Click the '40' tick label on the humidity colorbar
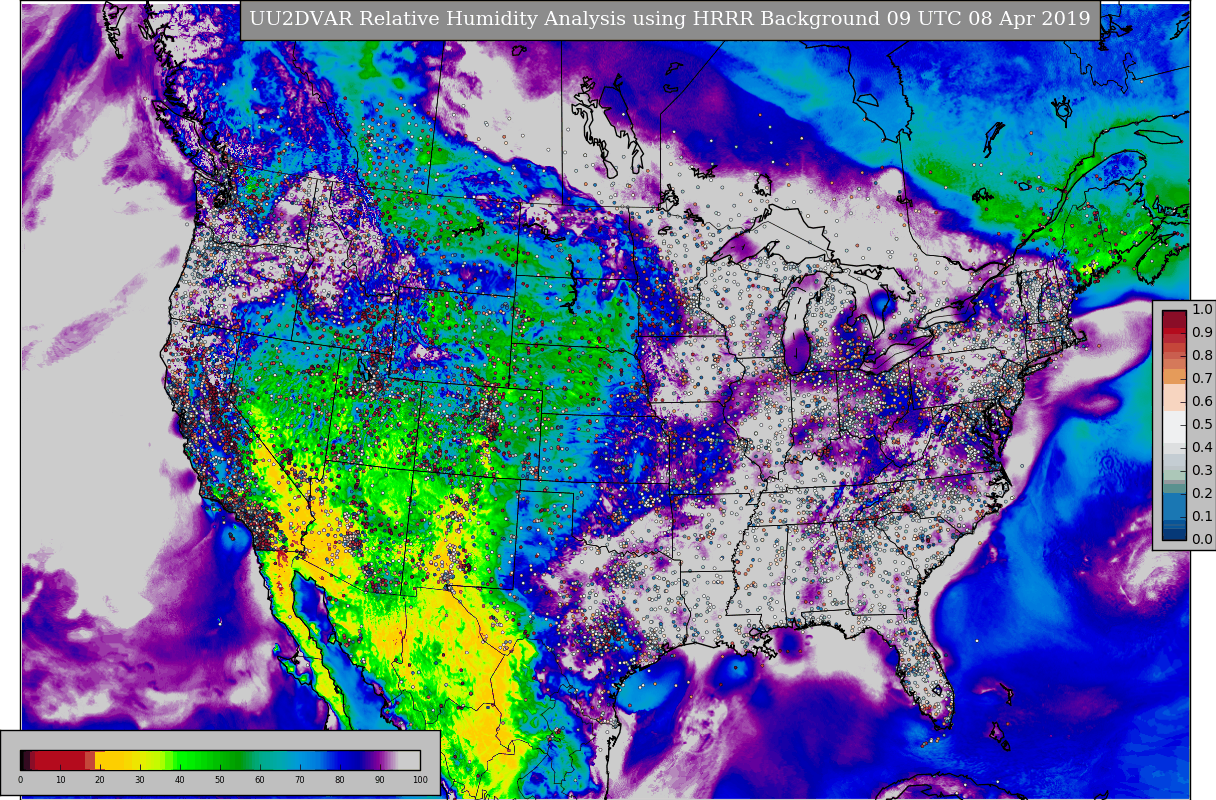 click(180, 780)
